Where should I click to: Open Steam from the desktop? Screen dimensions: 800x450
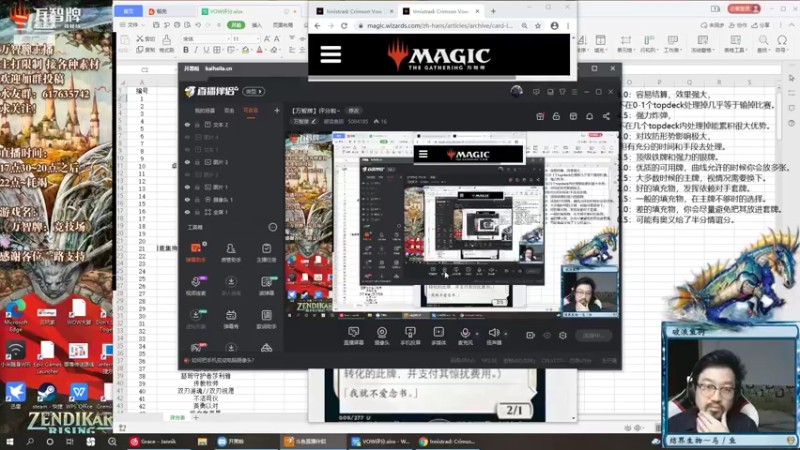[x=47, y=396]
